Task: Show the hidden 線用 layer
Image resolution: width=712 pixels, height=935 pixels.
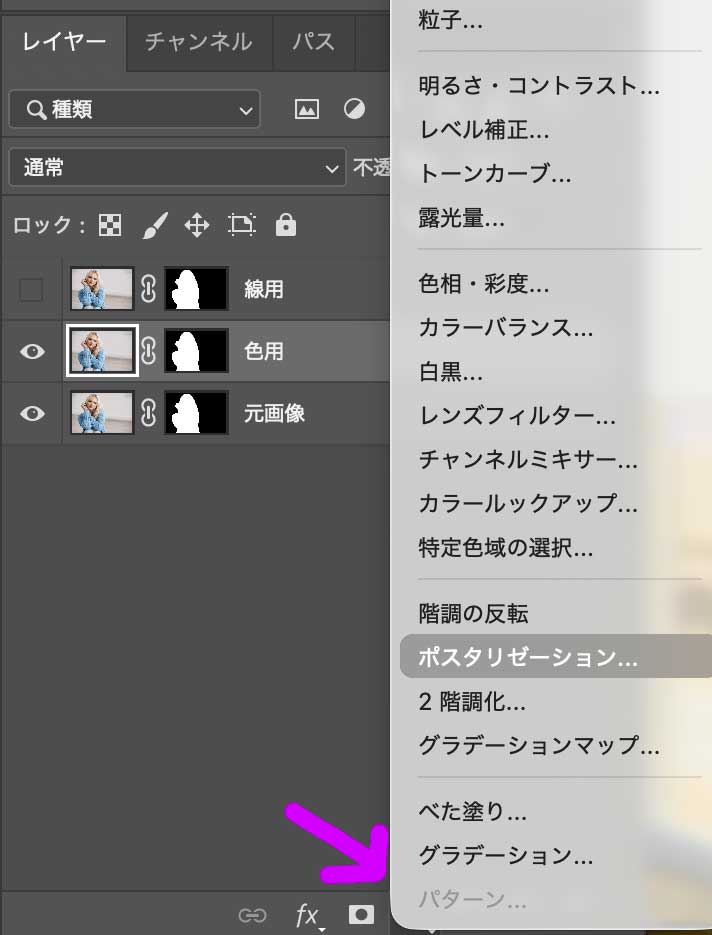Action: point(31,290)
